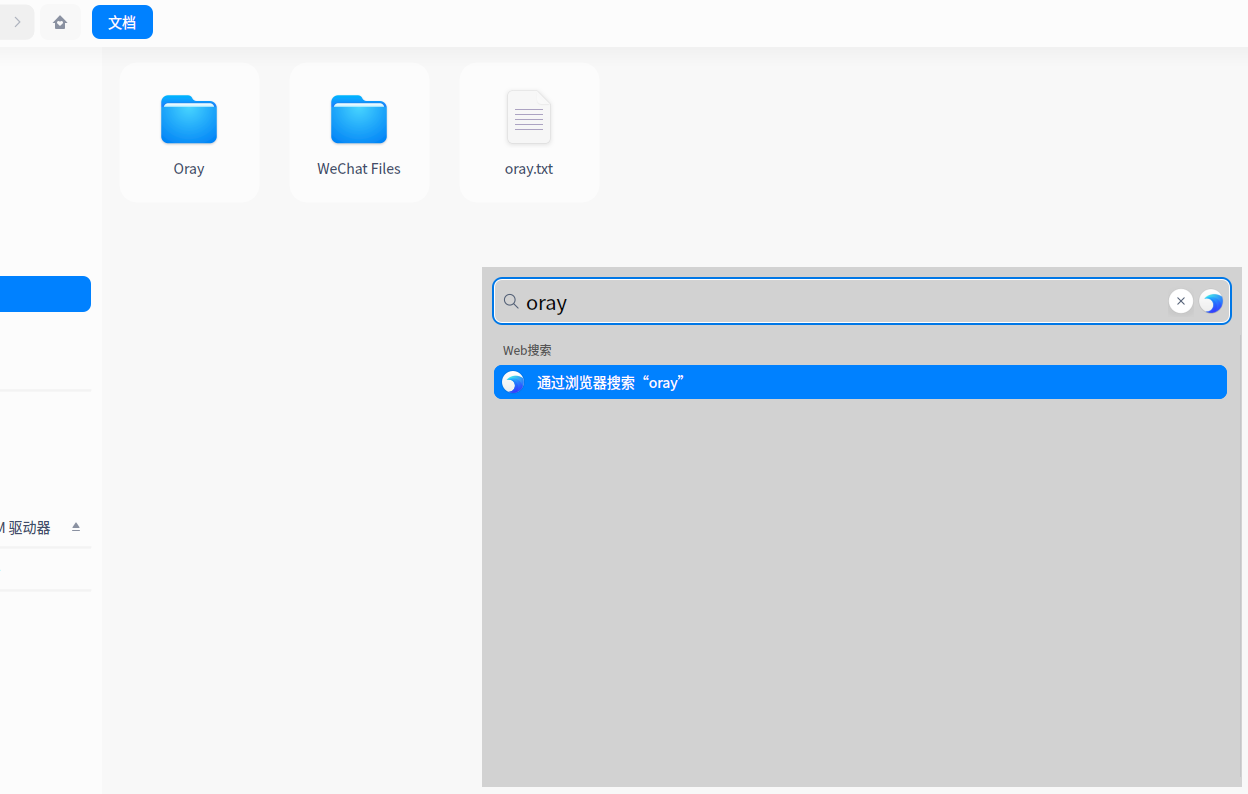Viewport: 1248px width, 794px height.
Task: Click the browser icon in search box
Action: pos(1211,301)
